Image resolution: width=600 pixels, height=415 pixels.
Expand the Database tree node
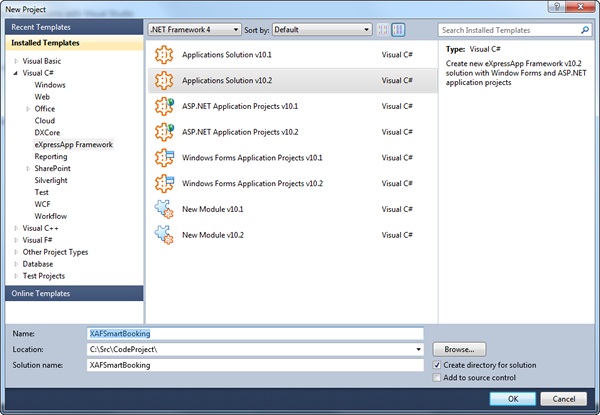coord(16,264)
